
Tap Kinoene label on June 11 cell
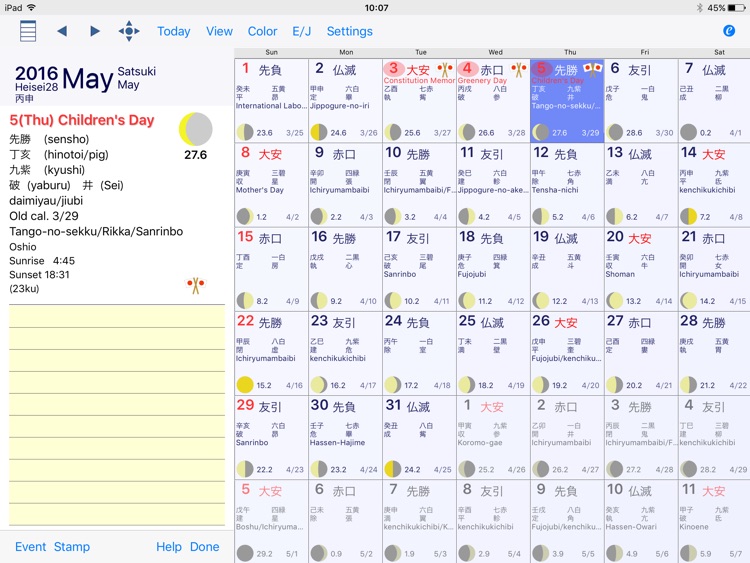coord(694,527)
